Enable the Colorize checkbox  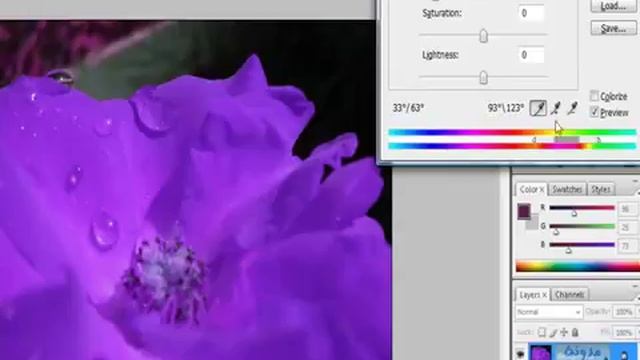tap(594, 96)
